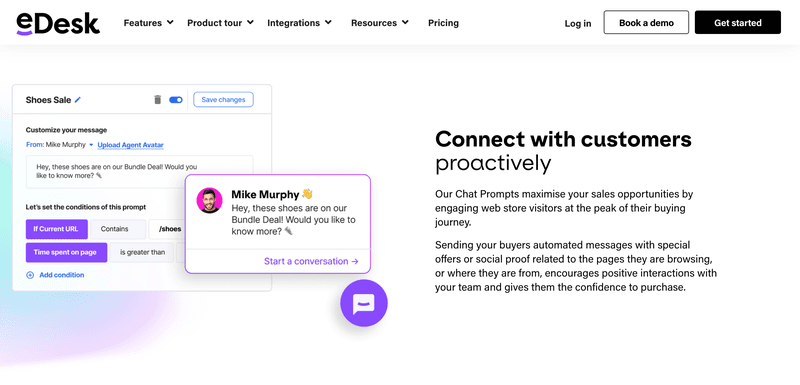Viewport: 800px width, 385px height.
Task: Click the eDesk logo
Action: [x=58, y=23]
